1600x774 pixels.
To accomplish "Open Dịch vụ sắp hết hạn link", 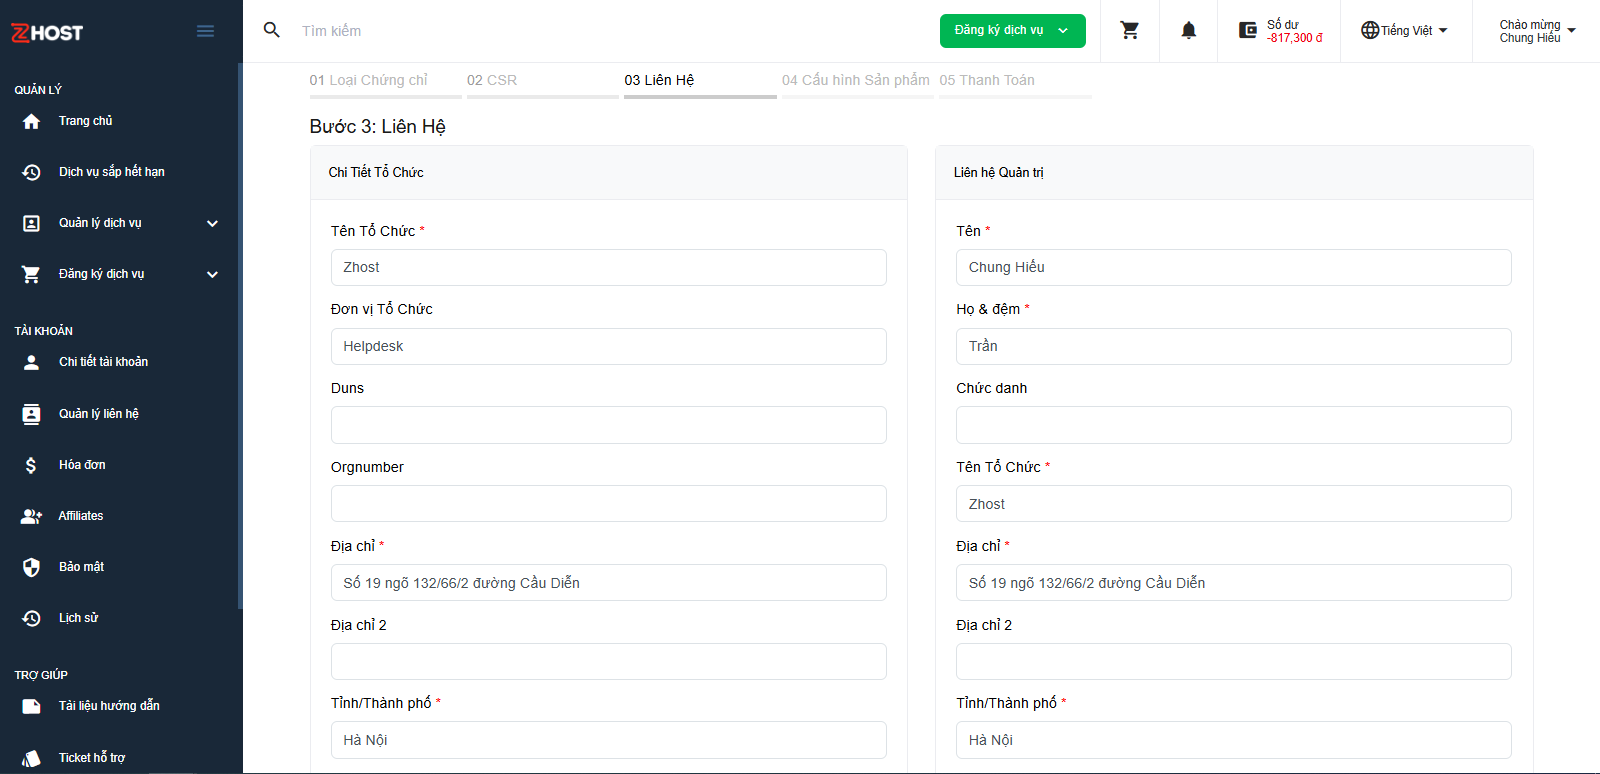I will pos(111,172).
